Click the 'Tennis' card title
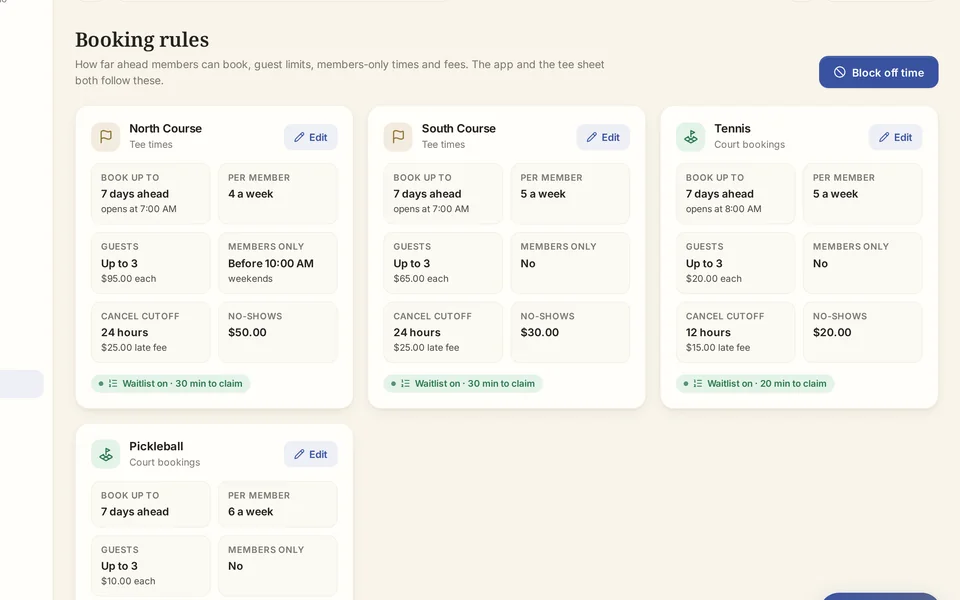 [x=732, y=129]
